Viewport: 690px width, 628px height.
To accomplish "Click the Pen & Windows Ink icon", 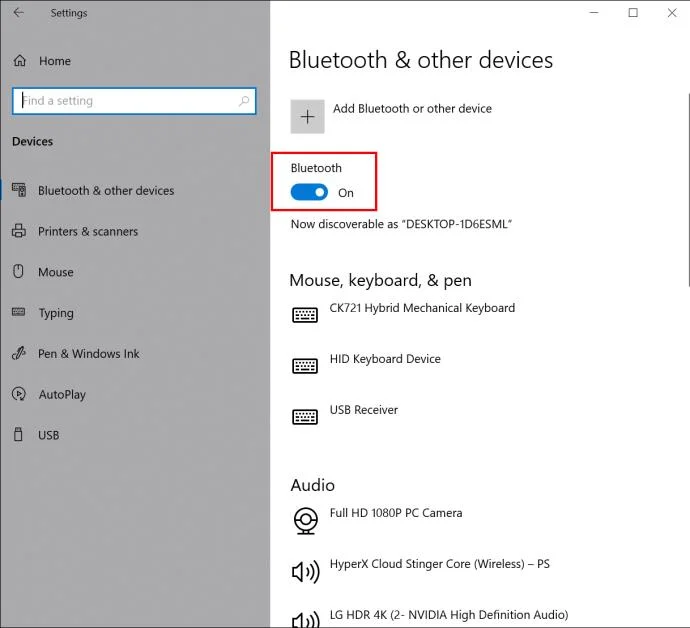I will 18,353.
